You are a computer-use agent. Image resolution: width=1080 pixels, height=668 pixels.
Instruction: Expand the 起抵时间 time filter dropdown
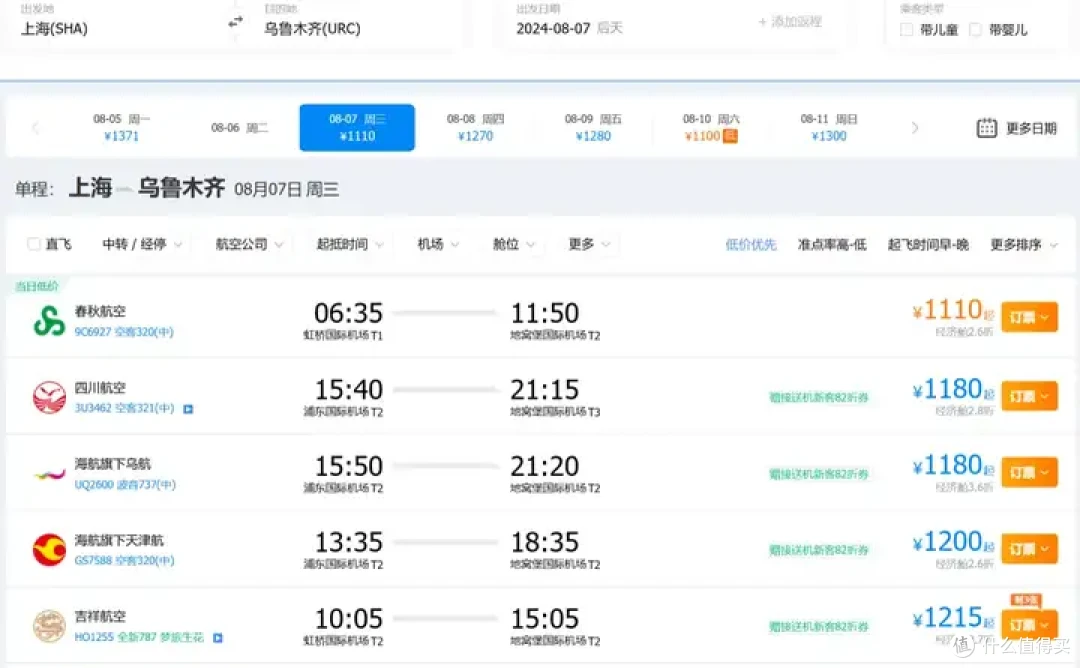click(350, 244)
